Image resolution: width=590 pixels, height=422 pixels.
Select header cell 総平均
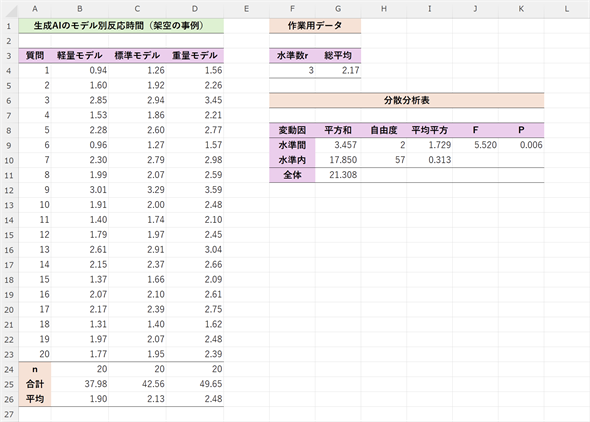point(338,56)
